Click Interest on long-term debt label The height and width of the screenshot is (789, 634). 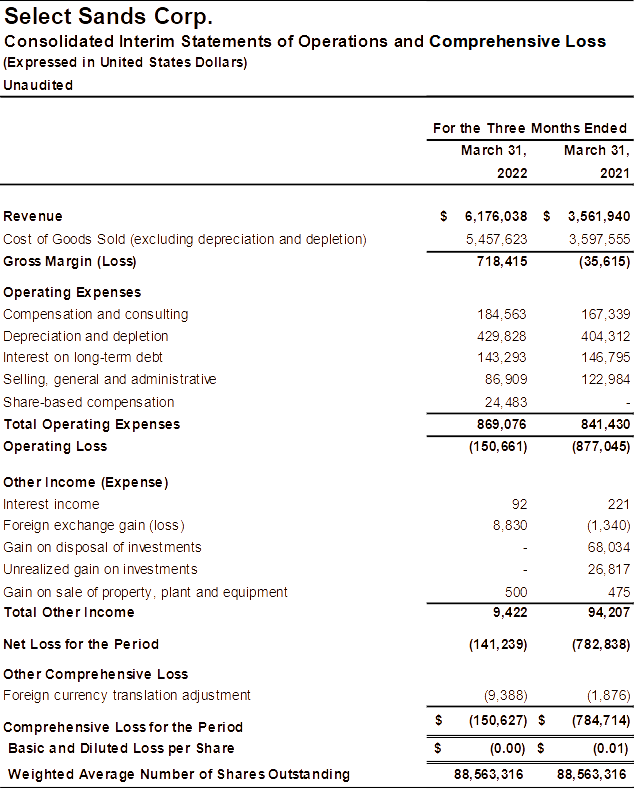coord(83,357)
